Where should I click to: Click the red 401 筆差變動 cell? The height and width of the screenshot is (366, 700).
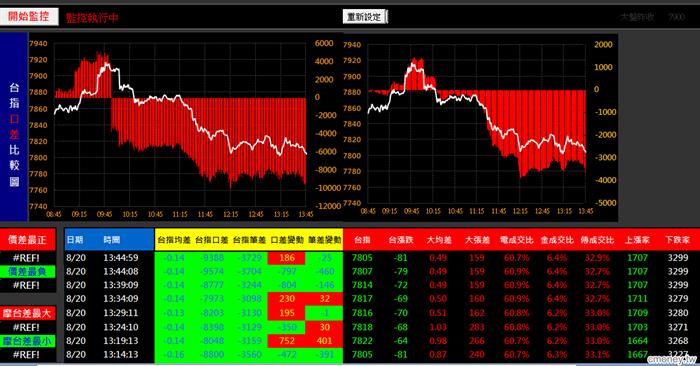(325, 341)
